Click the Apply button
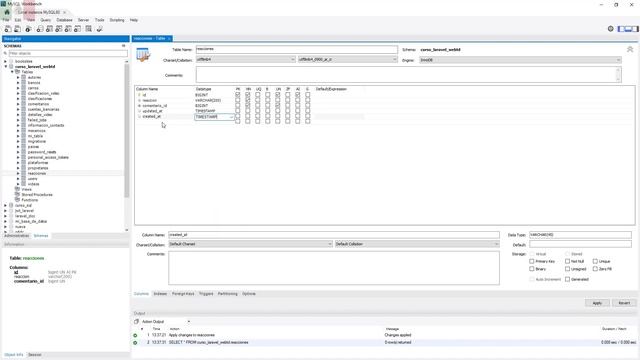 point(597,303)
